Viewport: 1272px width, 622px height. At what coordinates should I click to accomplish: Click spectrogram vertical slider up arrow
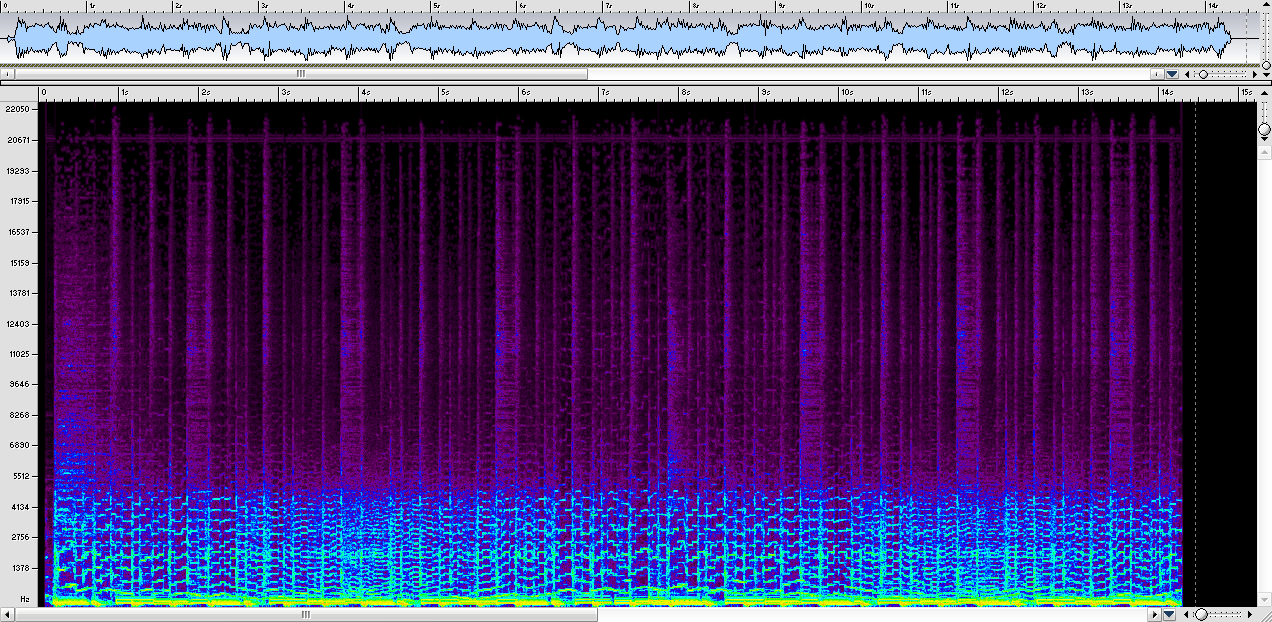[x=1264, y=93]
